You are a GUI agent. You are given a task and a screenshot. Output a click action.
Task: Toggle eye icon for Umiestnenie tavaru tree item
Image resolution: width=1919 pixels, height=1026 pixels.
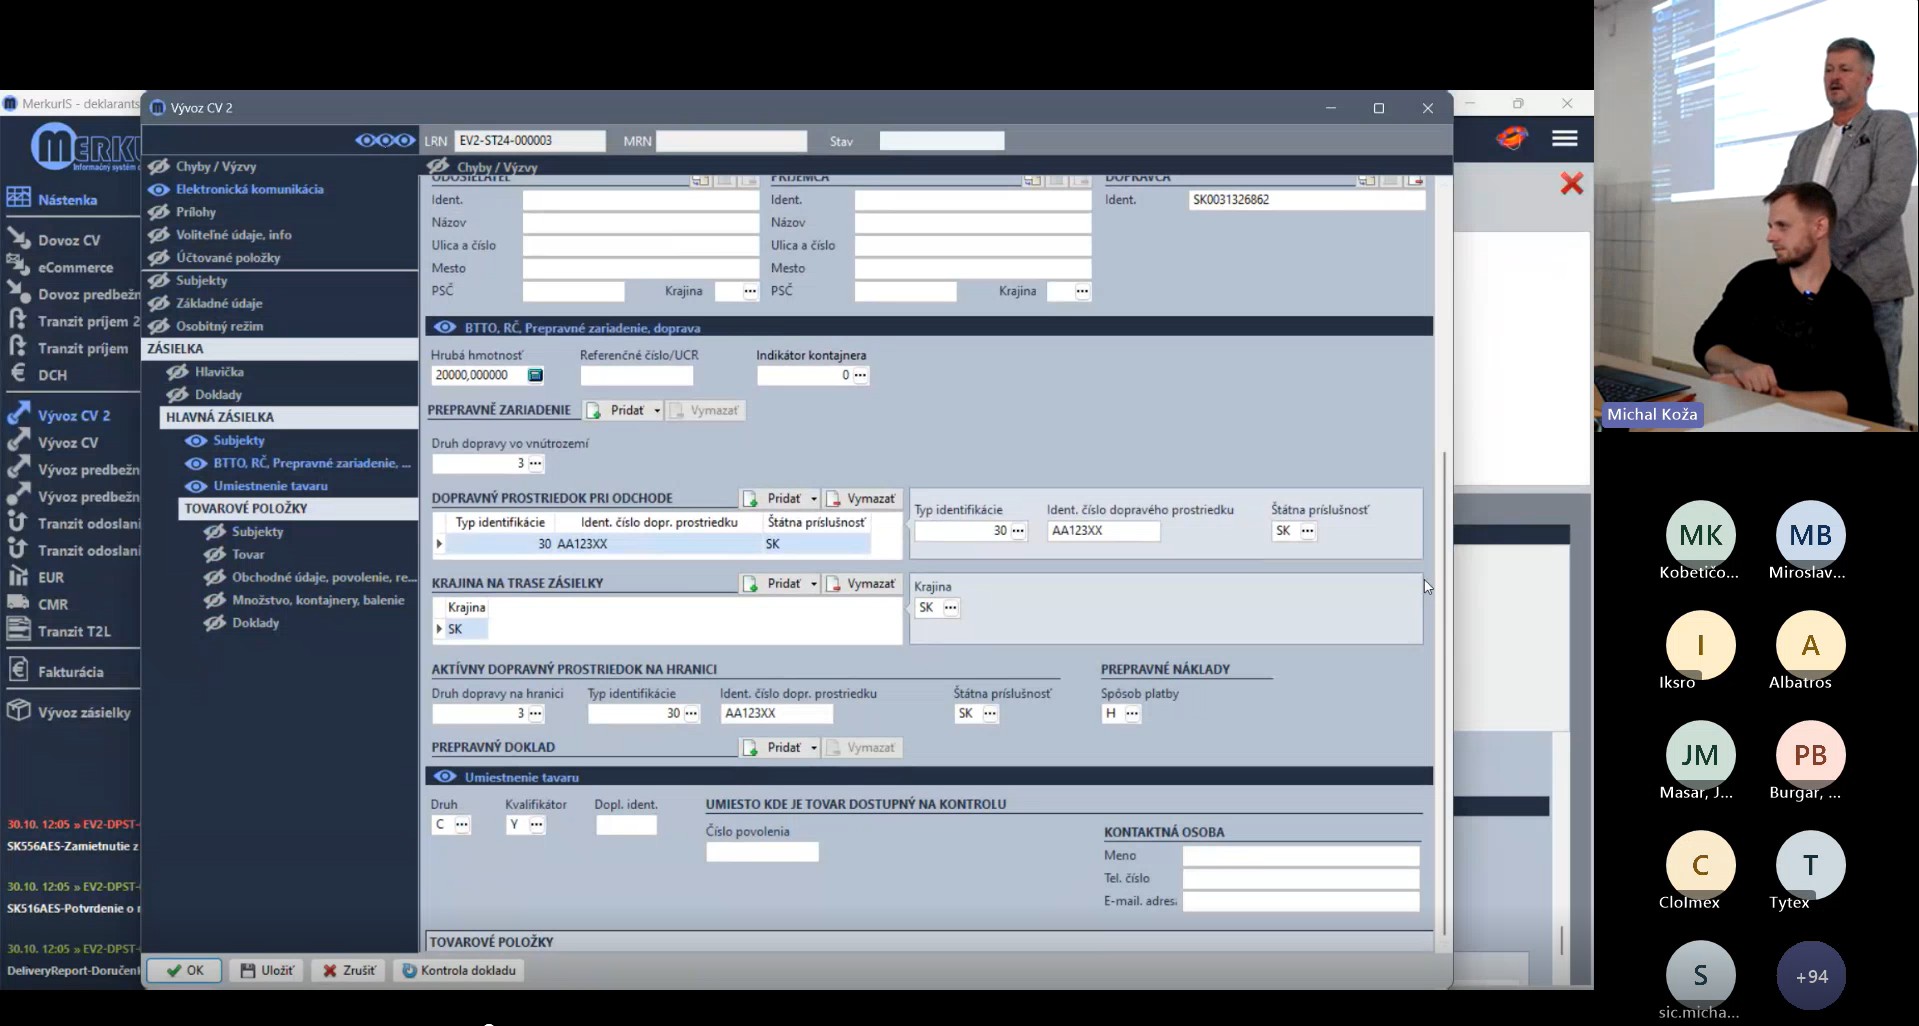(196, 486)
